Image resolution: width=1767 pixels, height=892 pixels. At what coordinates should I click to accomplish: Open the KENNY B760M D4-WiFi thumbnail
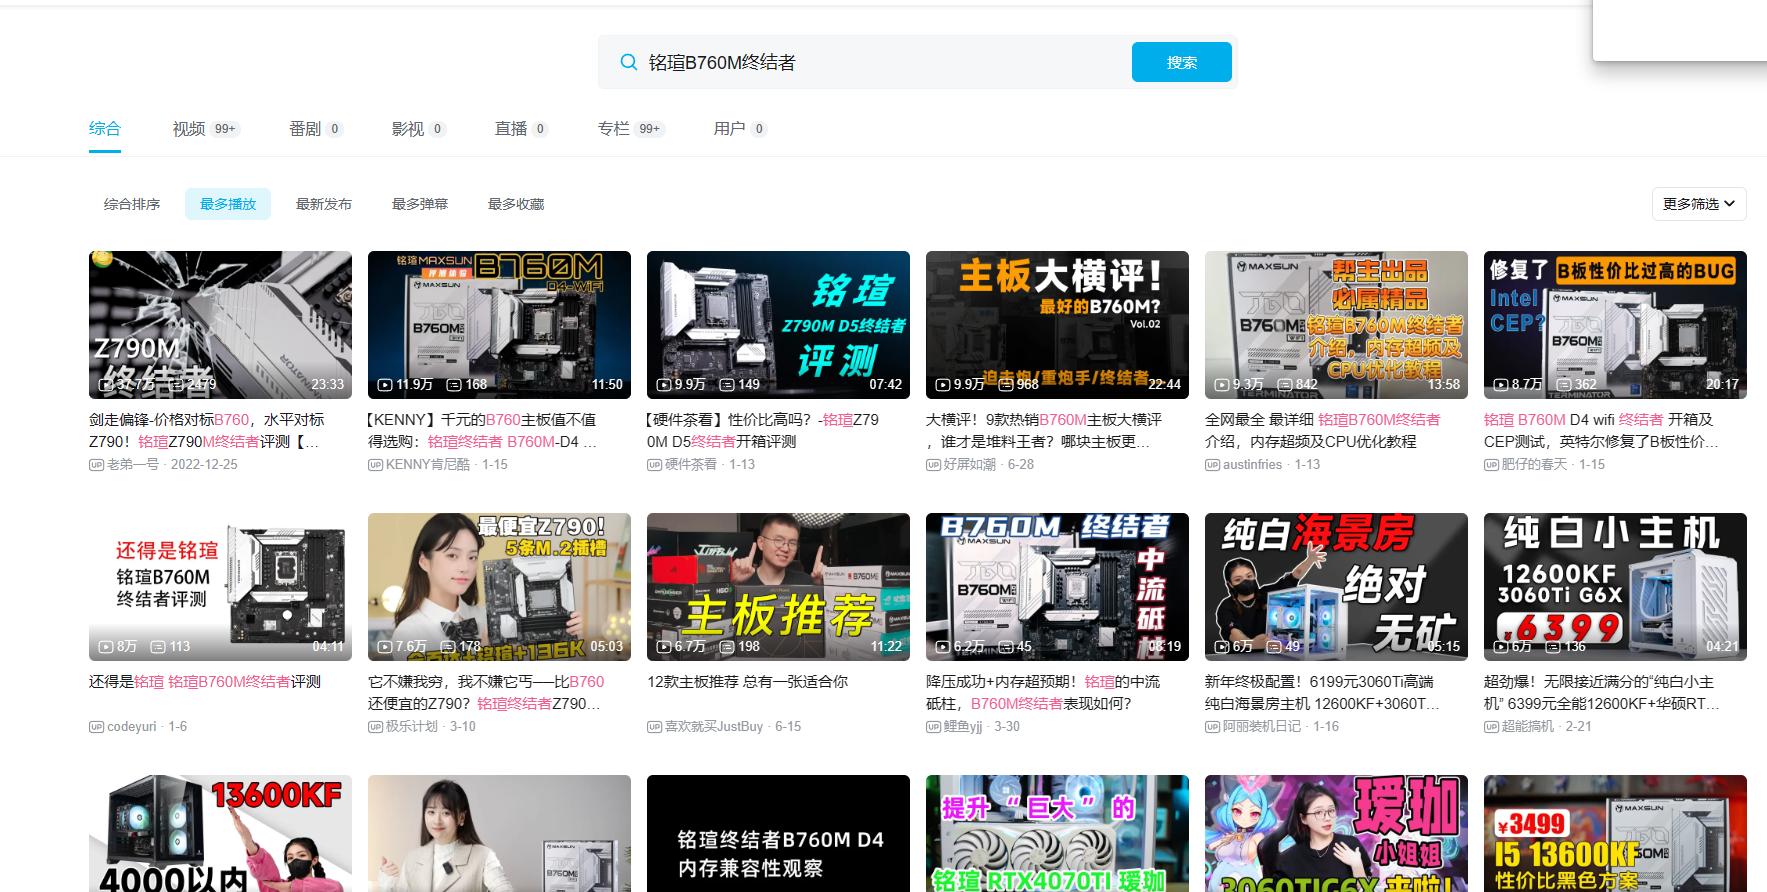click(499, 325)
